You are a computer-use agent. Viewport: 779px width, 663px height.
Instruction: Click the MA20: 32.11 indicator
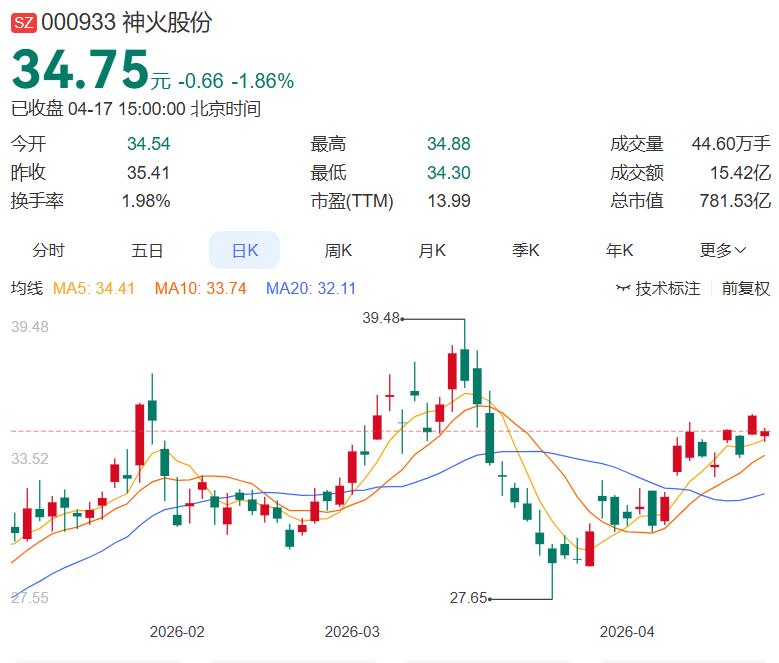(x=311, y=288)
